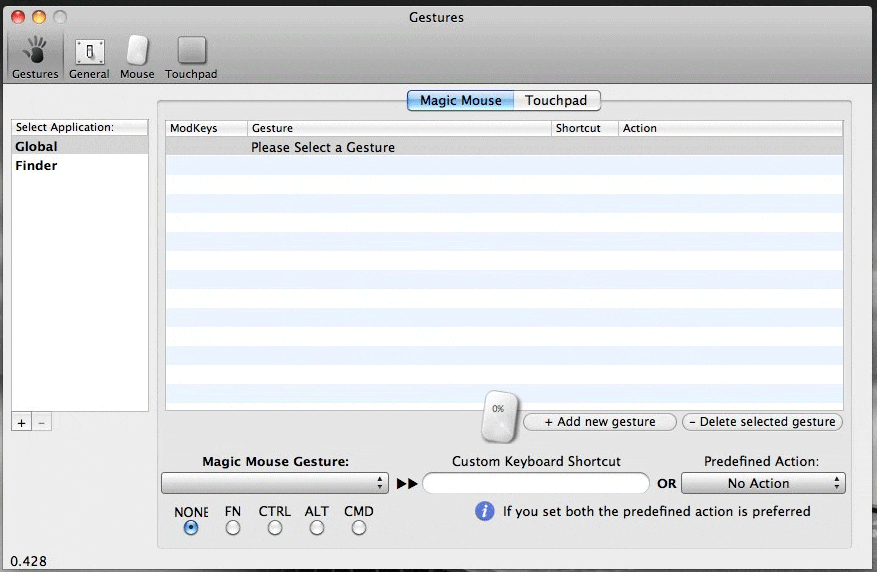Screen dimensions: 877x572
Task: Select the FN modifier radio button
Action: tap(233, 528)
